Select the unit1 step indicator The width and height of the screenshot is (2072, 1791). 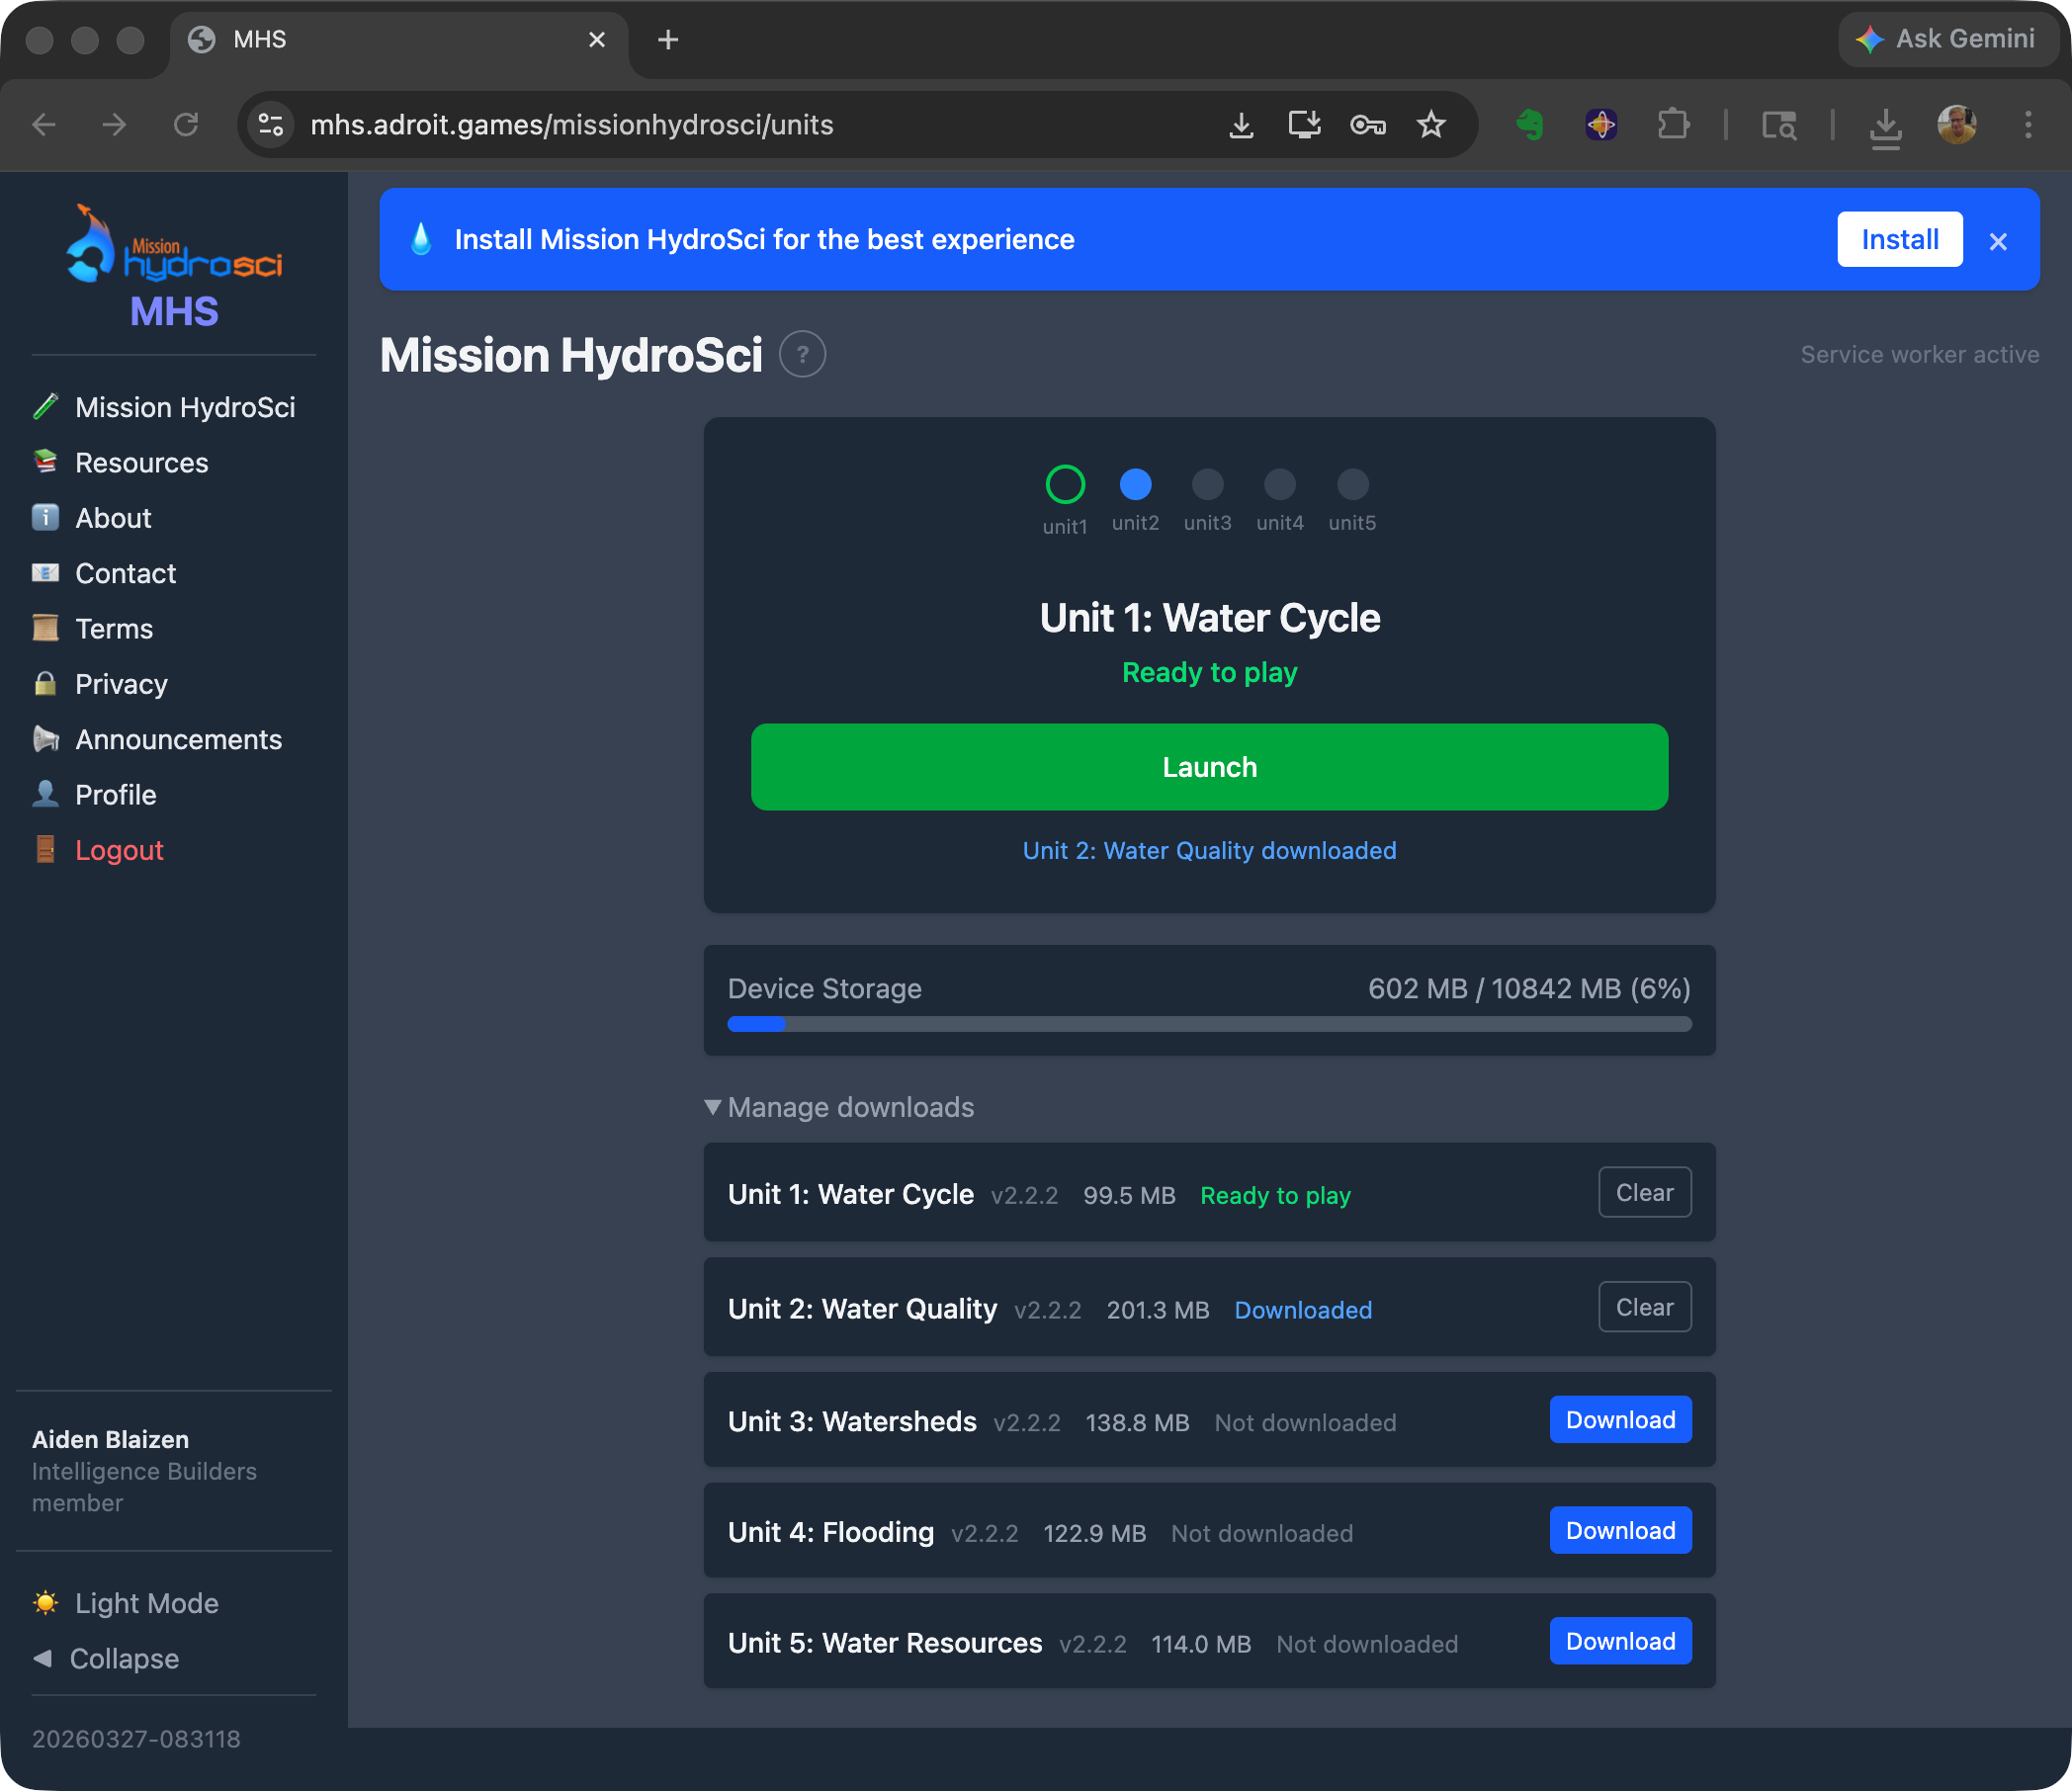[x=1064, y=485]
